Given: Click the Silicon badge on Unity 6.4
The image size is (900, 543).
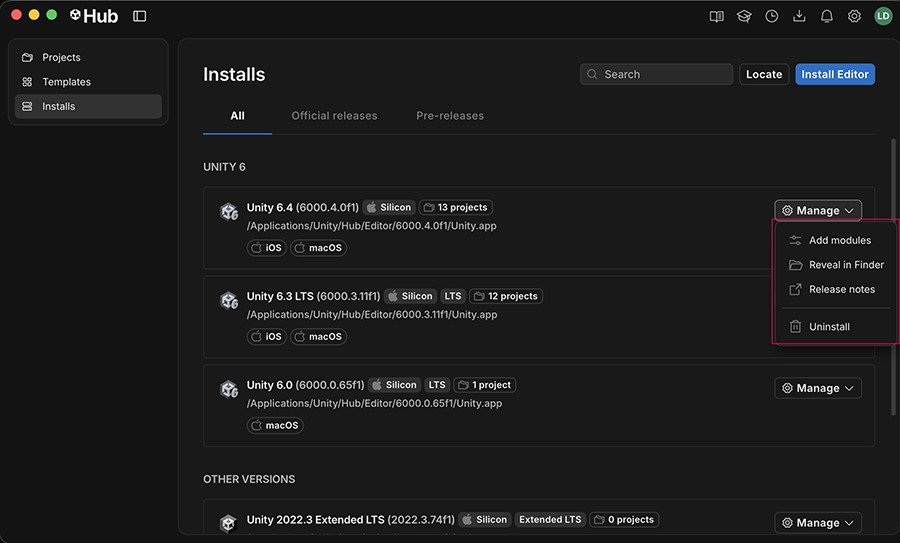Looking at the screenshot, I should pyautogui.click(x=389, y=207).
